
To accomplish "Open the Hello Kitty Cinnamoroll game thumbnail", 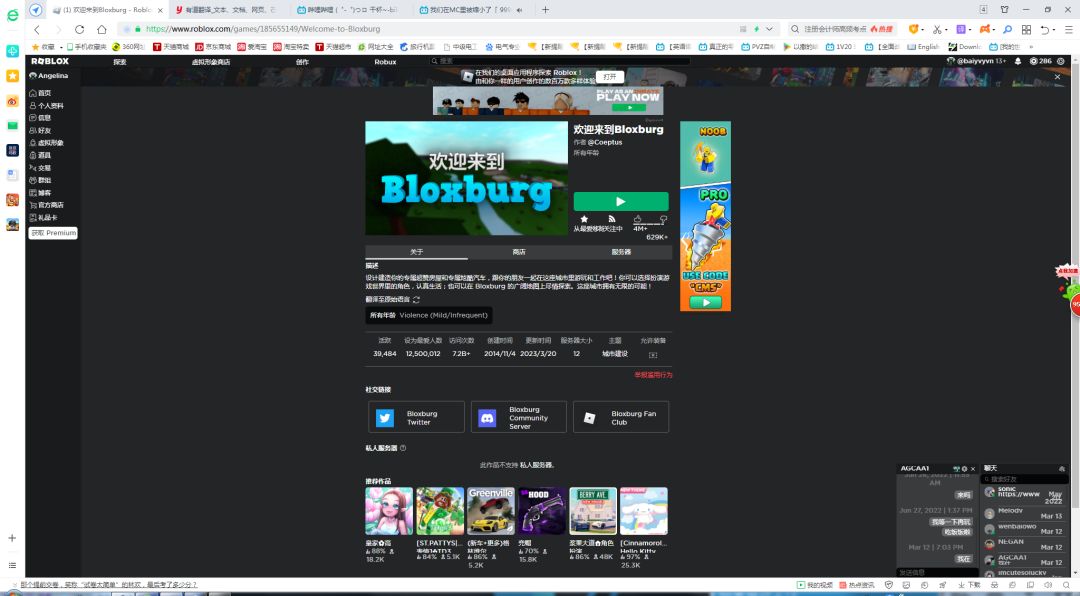I will click(x=644, y=511).
